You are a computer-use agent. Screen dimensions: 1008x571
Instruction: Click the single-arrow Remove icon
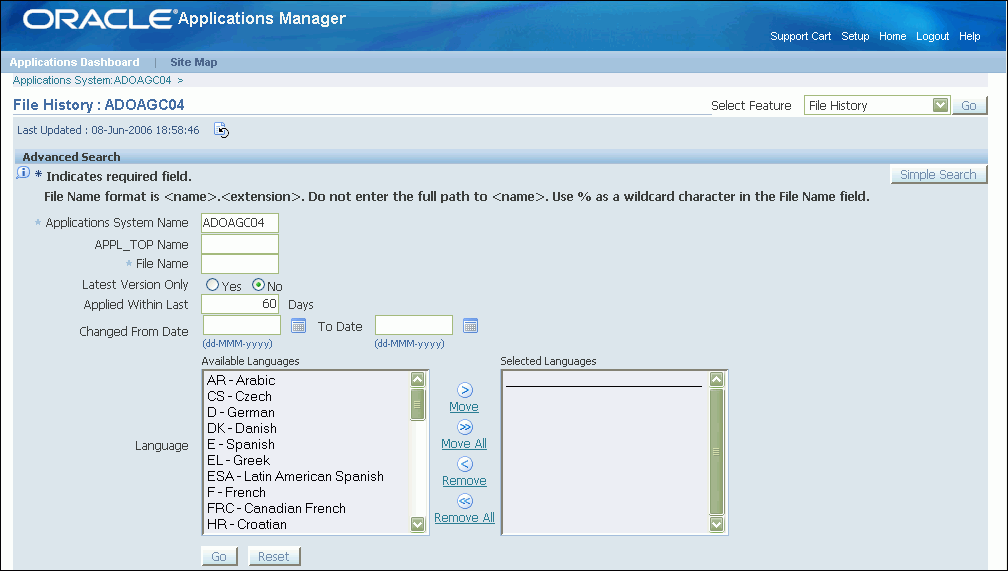point(465,464)
